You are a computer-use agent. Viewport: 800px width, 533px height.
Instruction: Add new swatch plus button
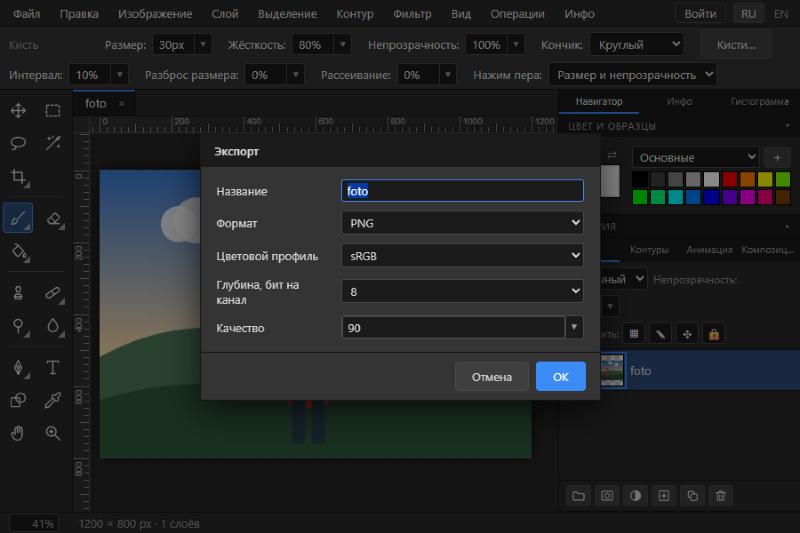(777, 158)
